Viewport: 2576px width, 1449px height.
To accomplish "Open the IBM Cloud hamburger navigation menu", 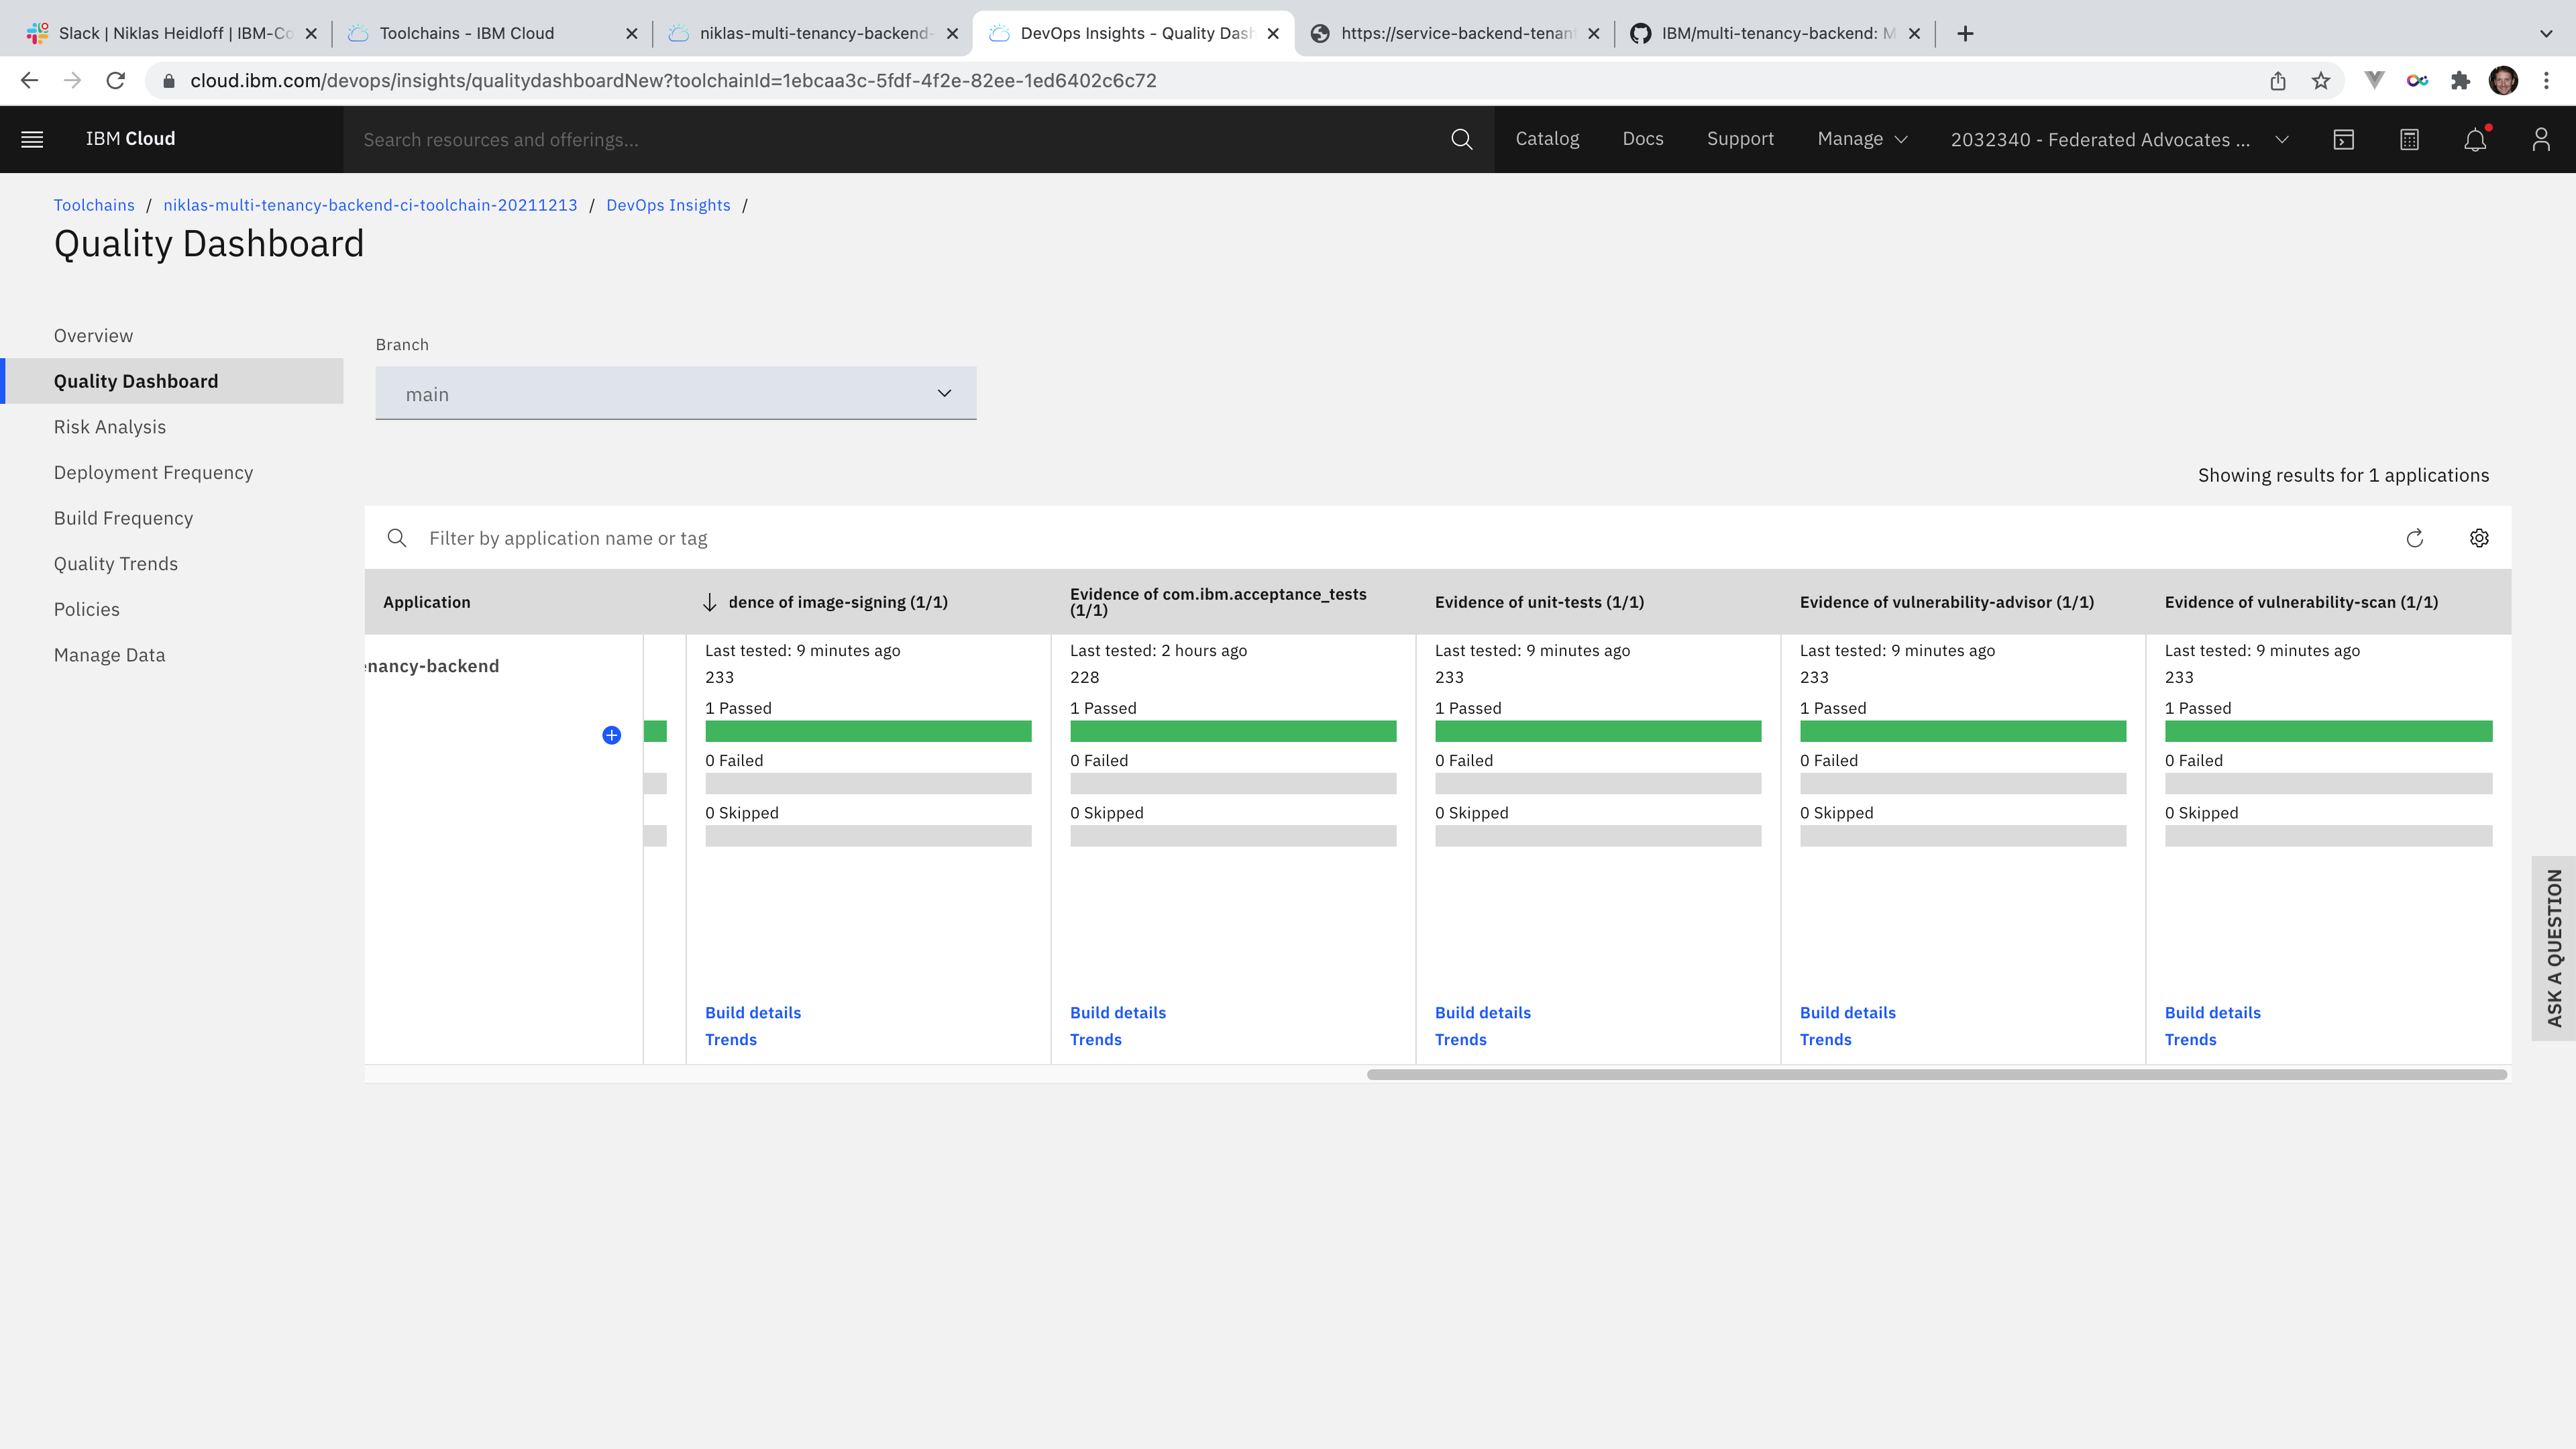I will click(32, 139).
